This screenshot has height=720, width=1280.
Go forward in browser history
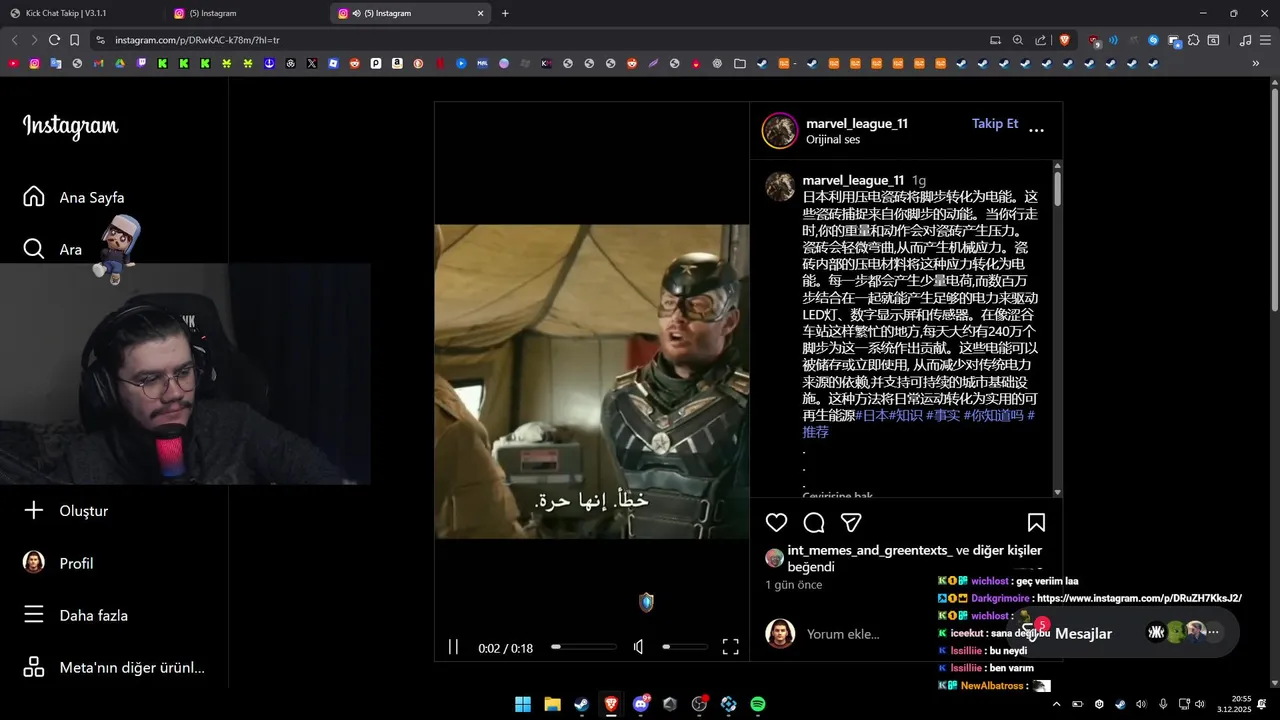point(34,40)
